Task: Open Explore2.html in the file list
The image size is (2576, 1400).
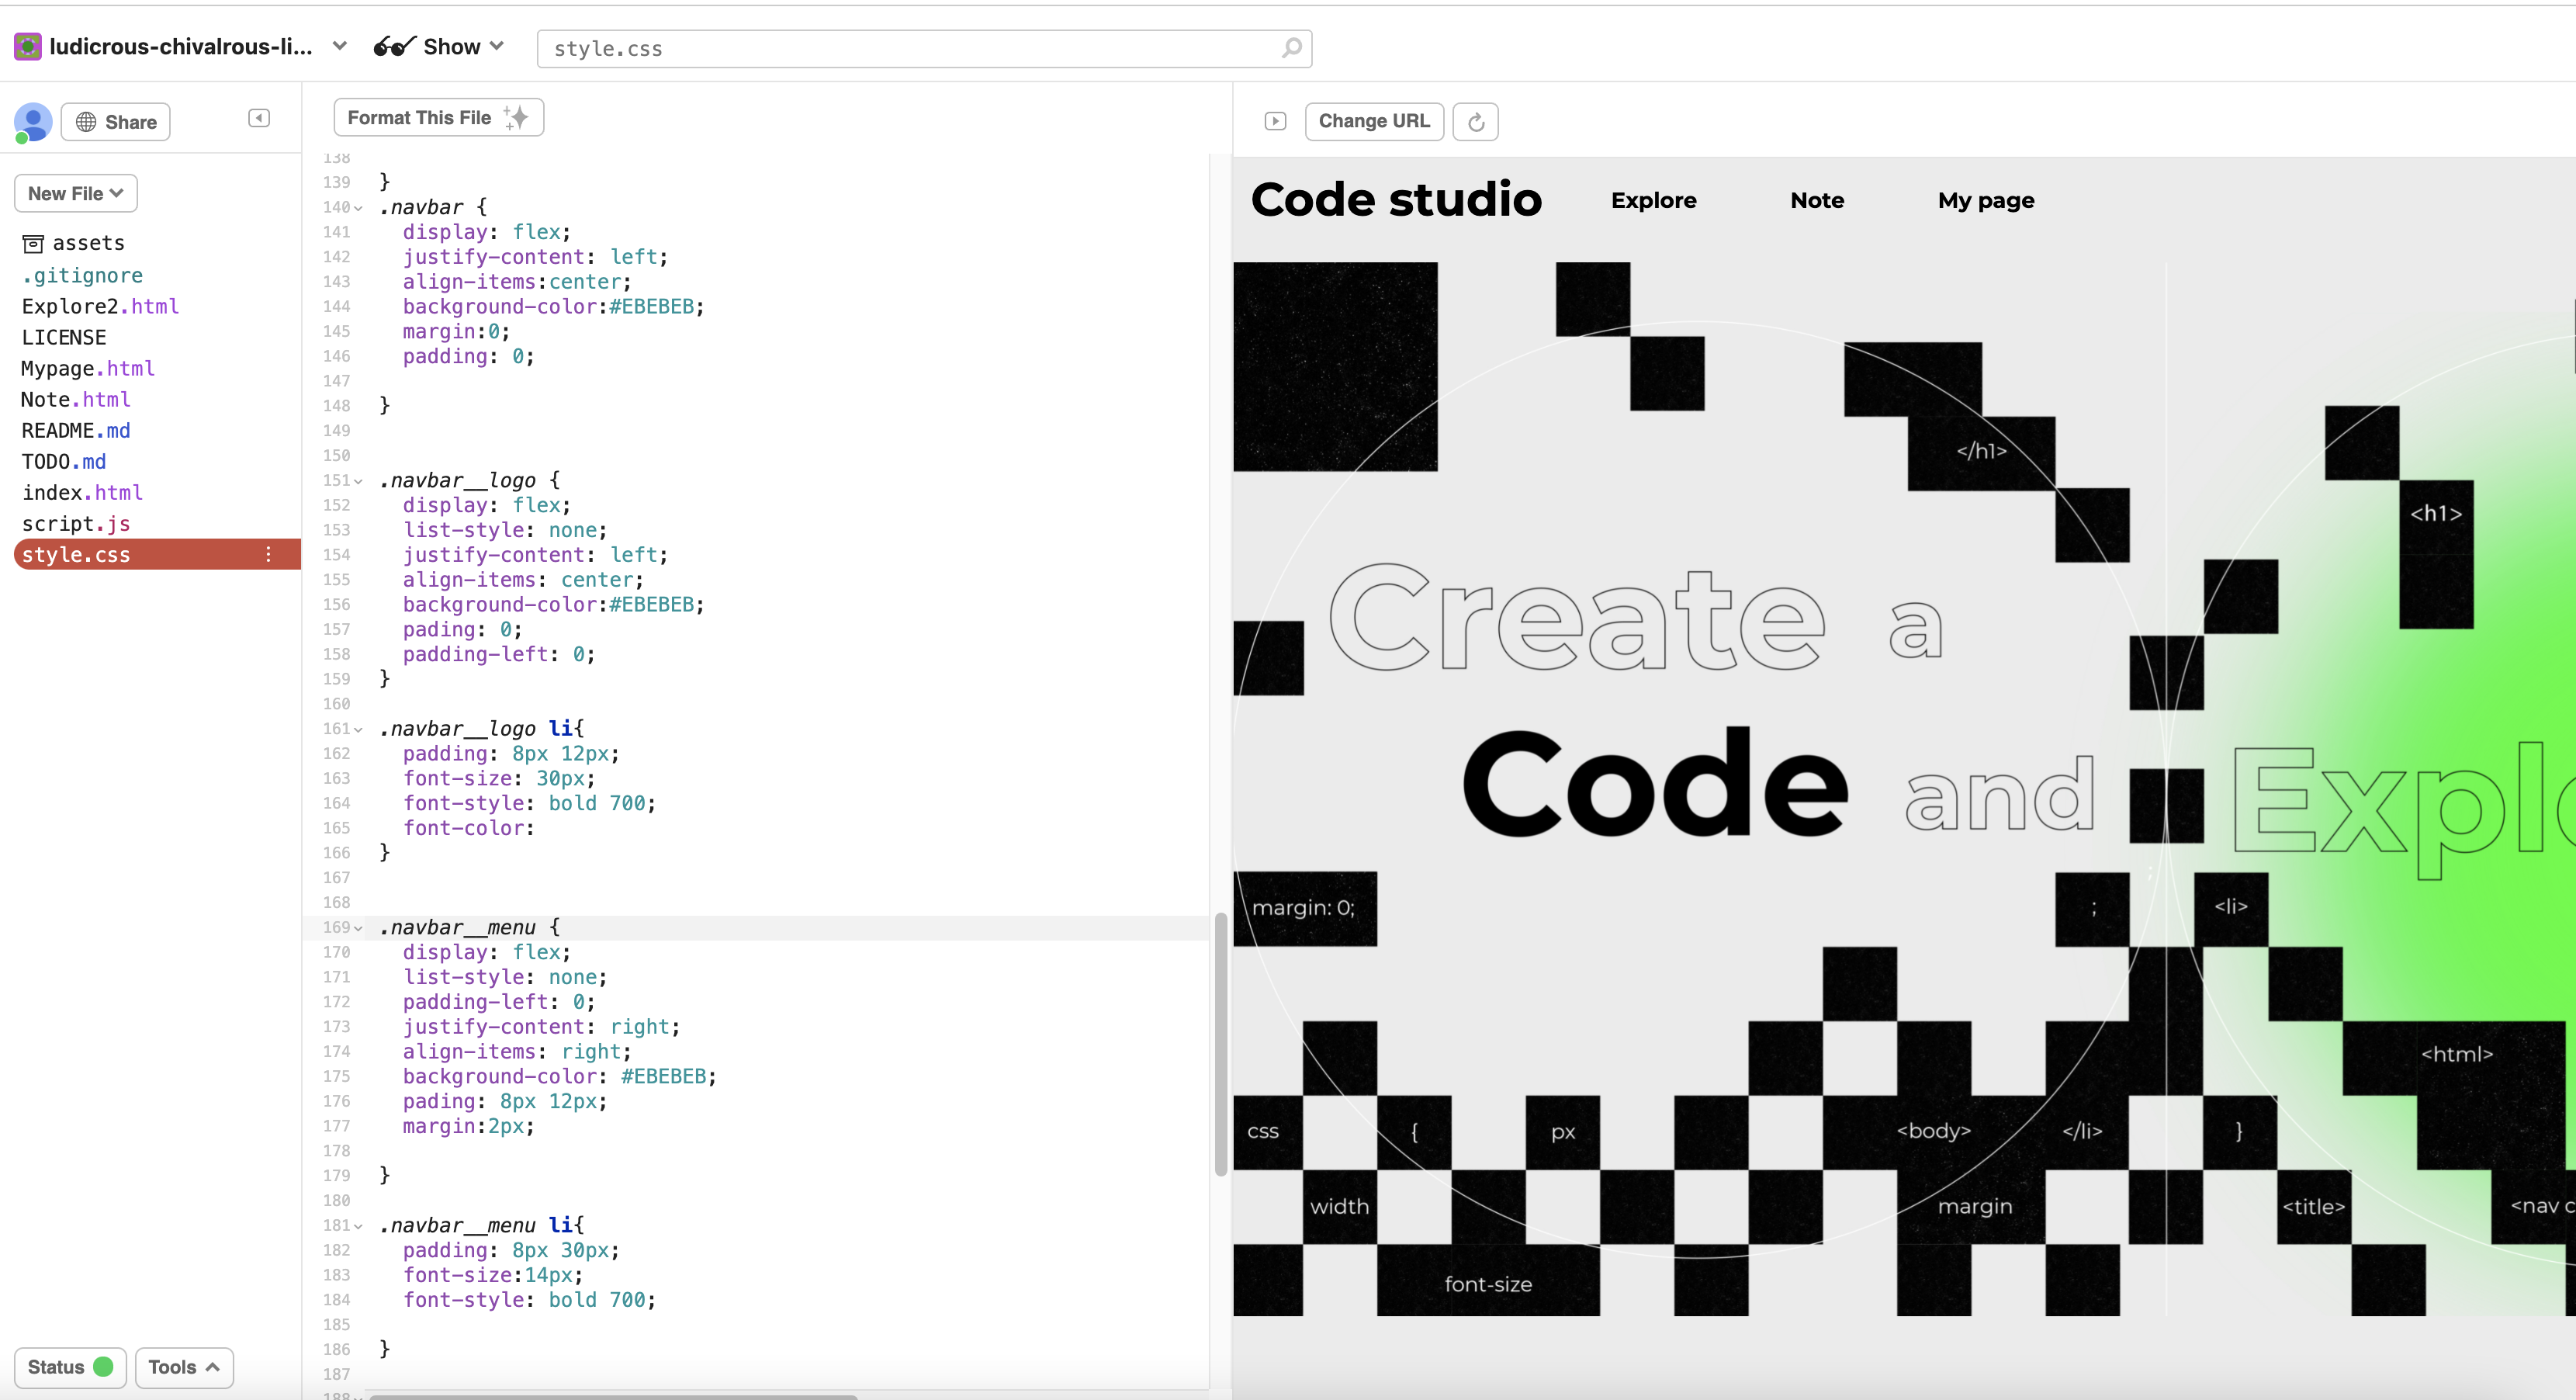Action: pos(100,306)
